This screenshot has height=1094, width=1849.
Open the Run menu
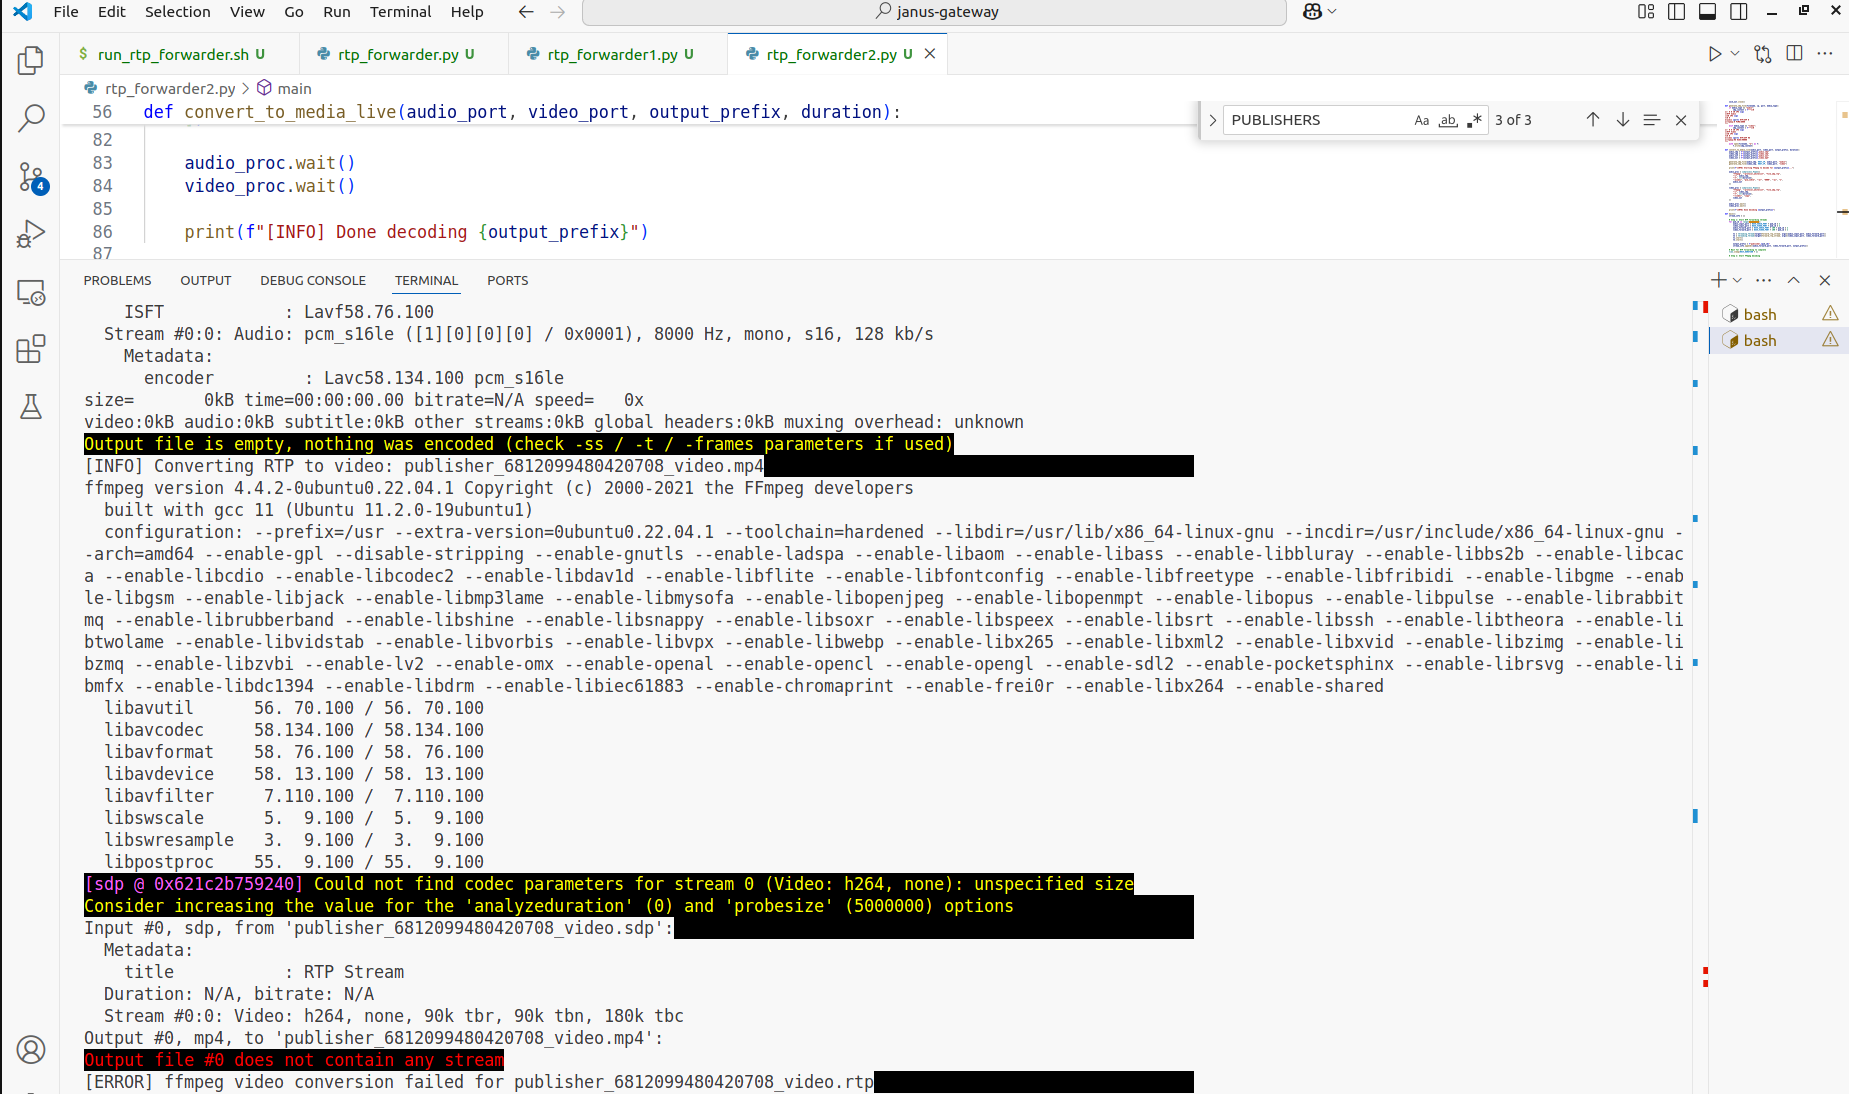337,12
